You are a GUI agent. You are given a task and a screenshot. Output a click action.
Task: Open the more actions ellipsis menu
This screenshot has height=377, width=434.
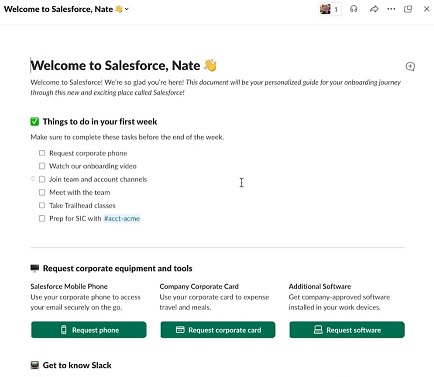(391, 9)
